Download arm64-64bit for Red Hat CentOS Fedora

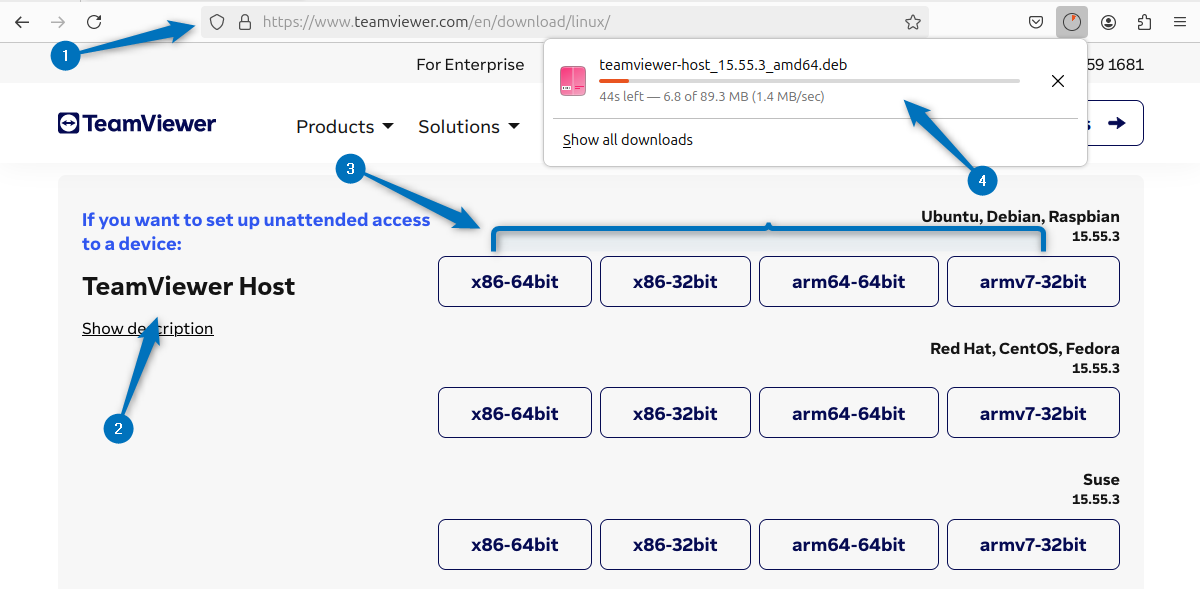[x=848, y=412]
